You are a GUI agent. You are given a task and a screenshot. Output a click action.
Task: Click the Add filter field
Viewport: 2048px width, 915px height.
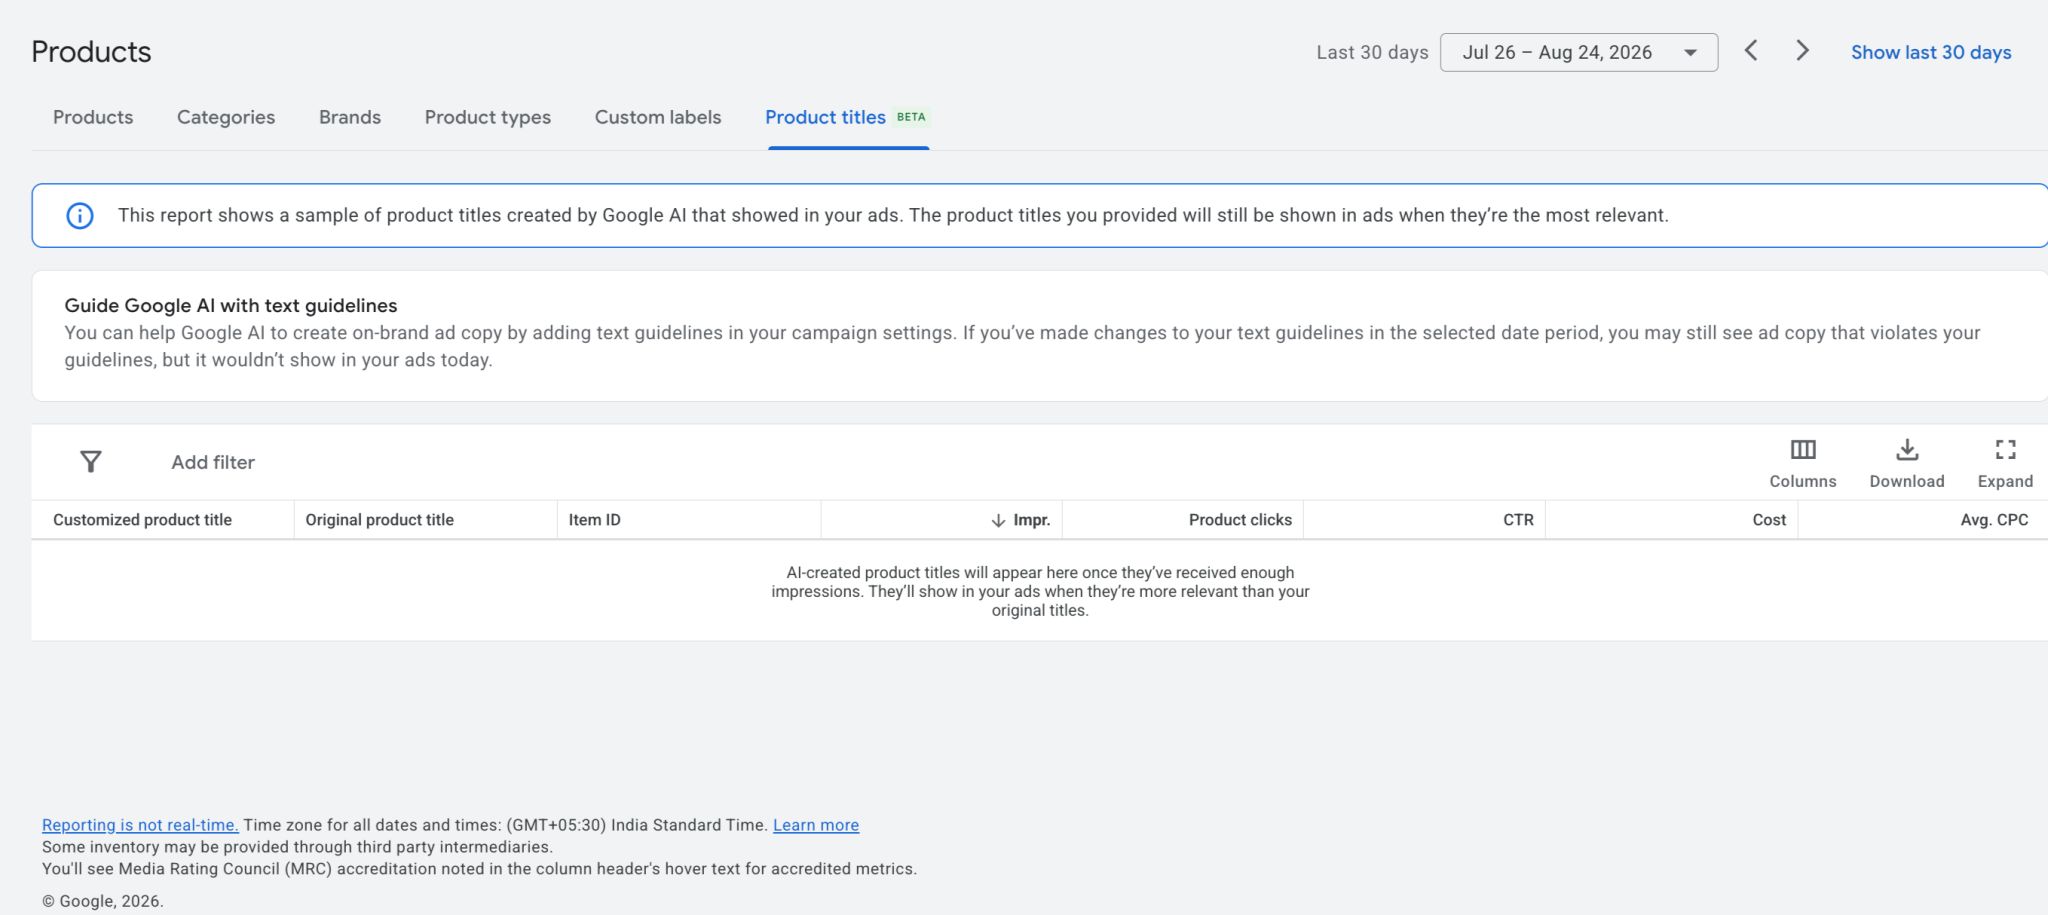(x=213, y=462)
